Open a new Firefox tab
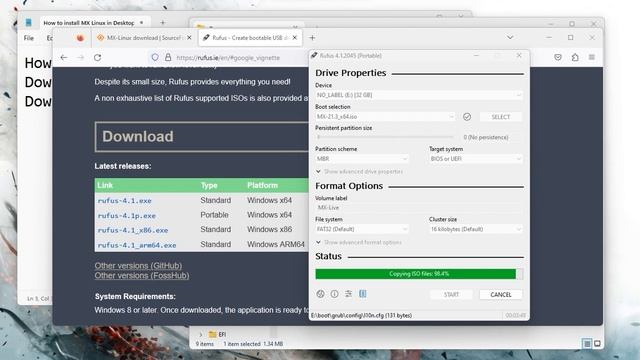Image resolution: width=640 pixels, height=360 pixels. coord(312,38)
